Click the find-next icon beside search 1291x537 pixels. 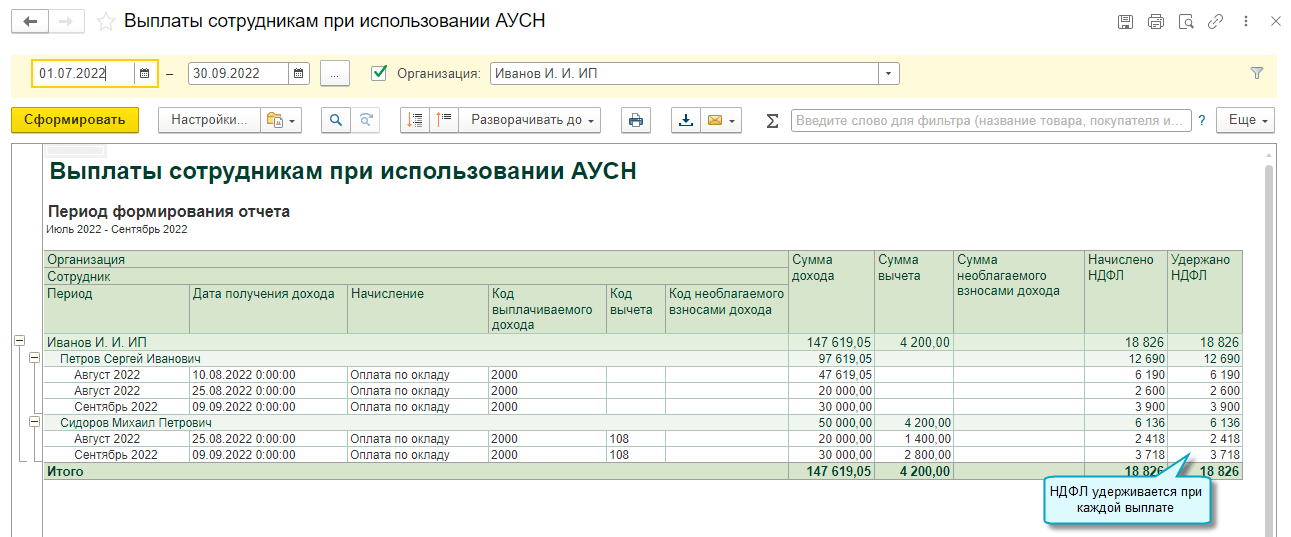coord(365,120)
